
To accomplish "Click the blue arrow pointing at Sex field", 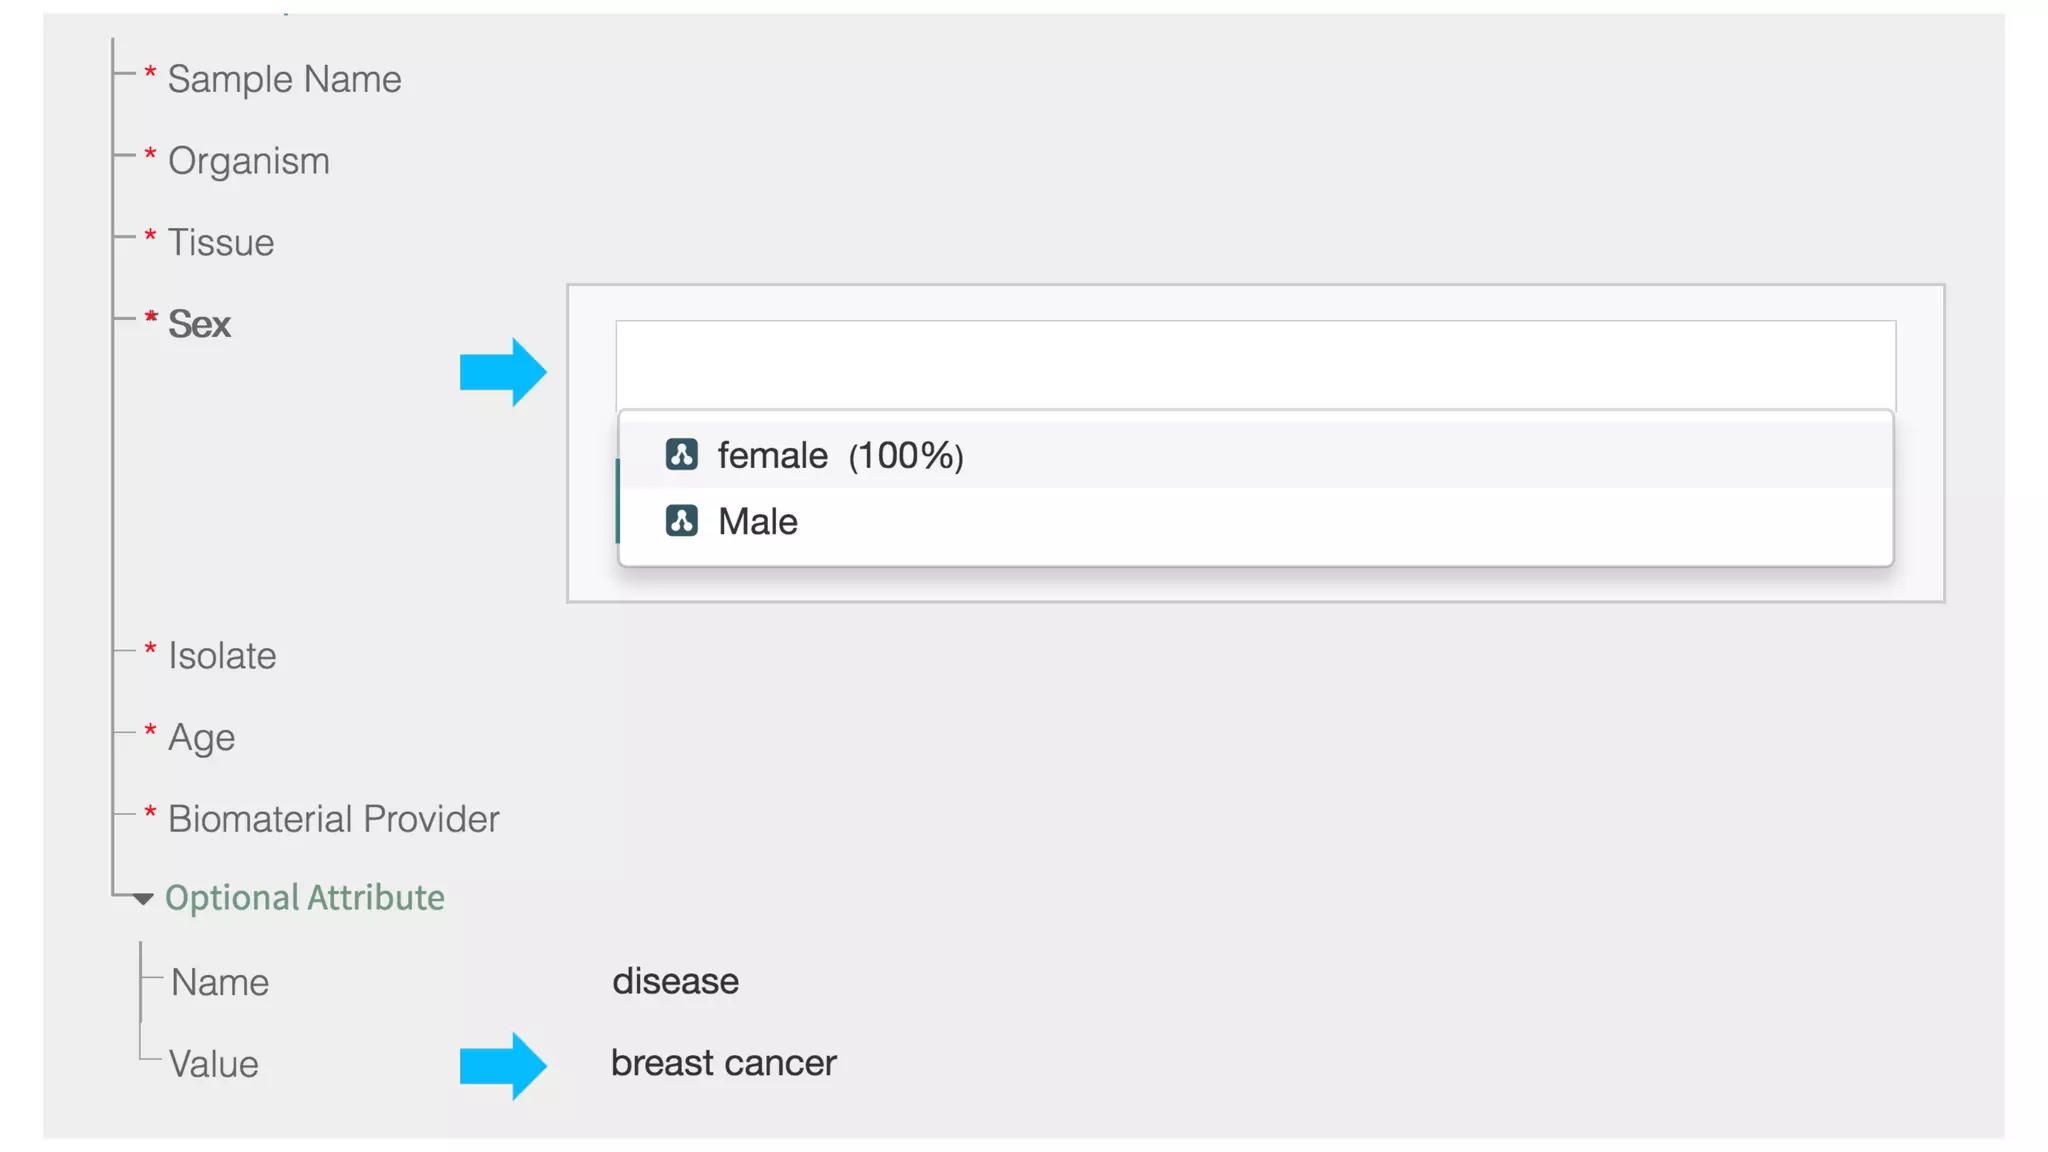I will coord(502,372).
